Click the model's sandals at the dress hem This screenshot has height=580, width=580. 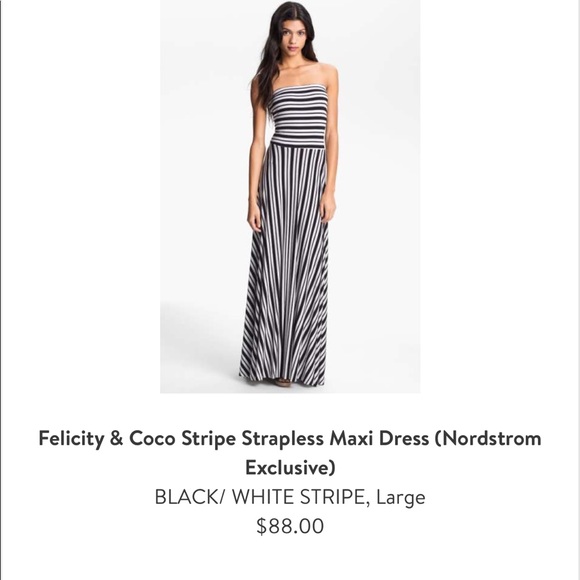285,382
